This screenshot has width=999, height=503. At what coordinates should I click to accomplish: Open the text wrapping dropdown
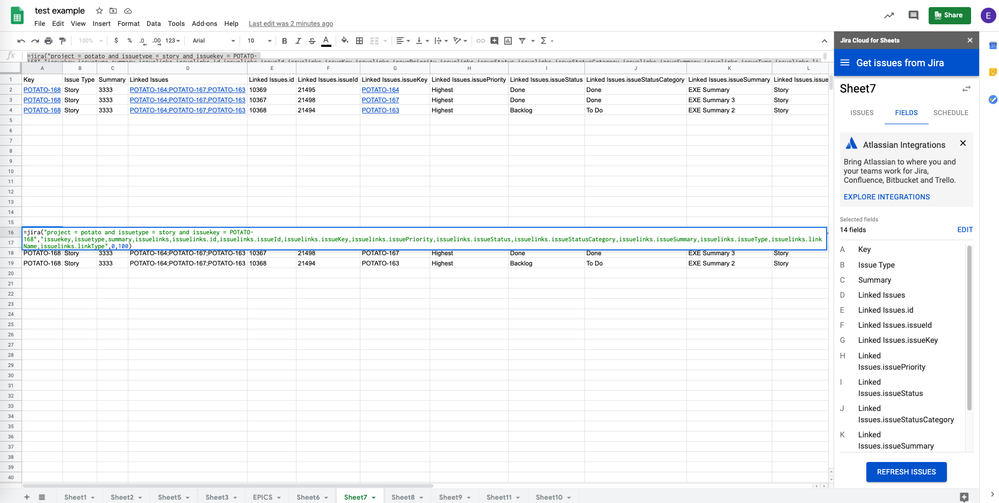(441, 41)
